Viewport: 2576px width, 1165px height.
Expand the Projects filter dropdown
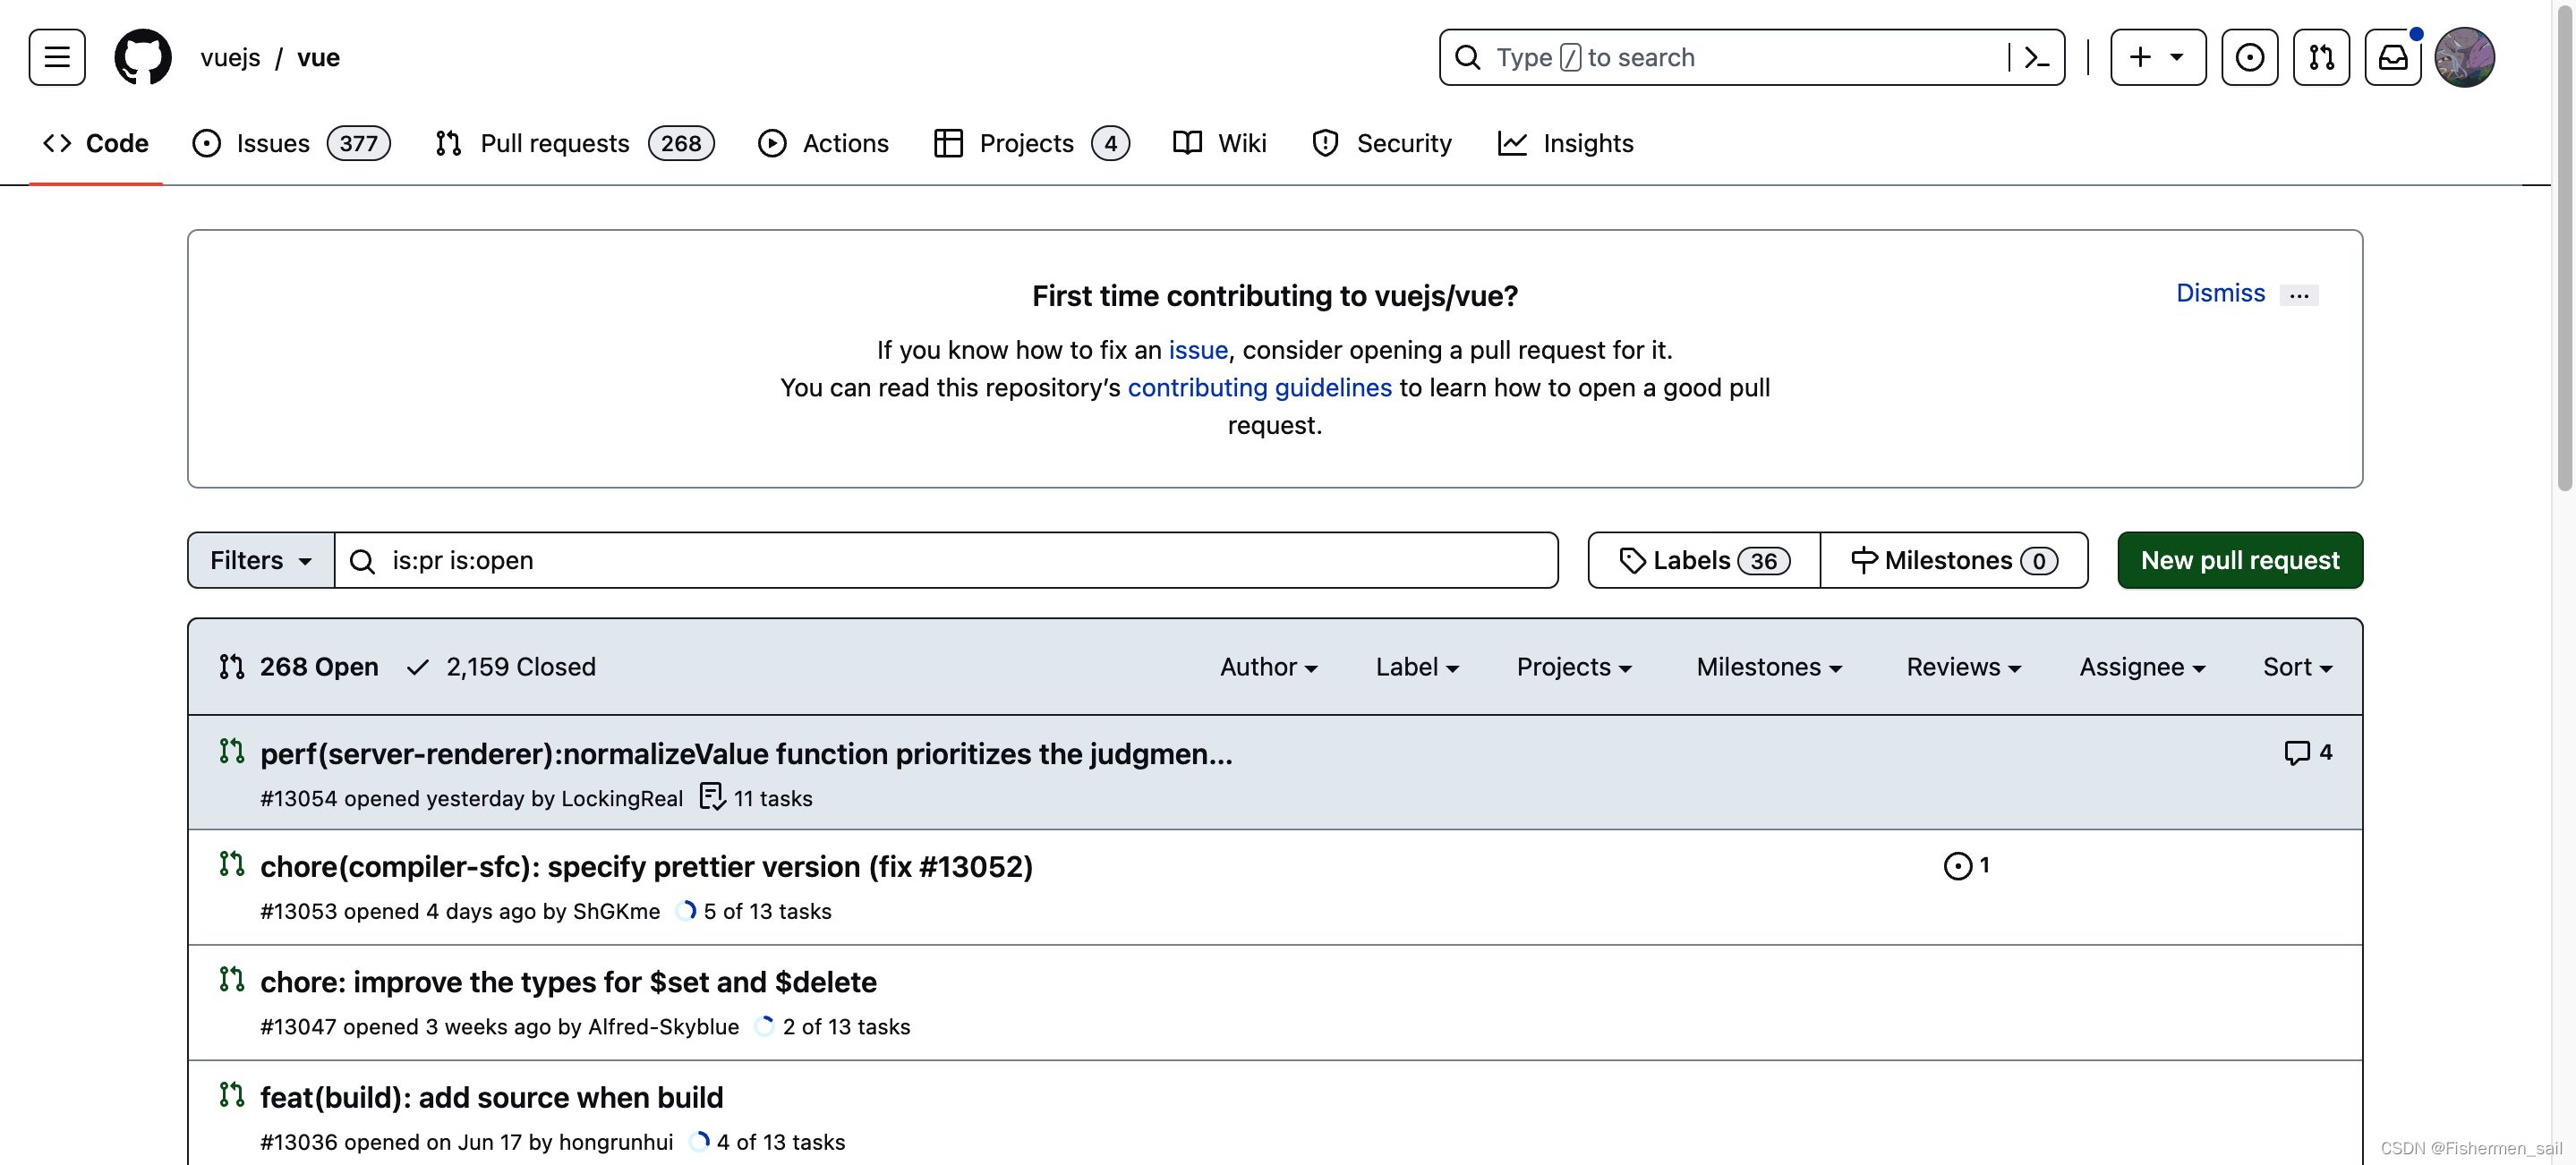click(x=1574, y=667)
